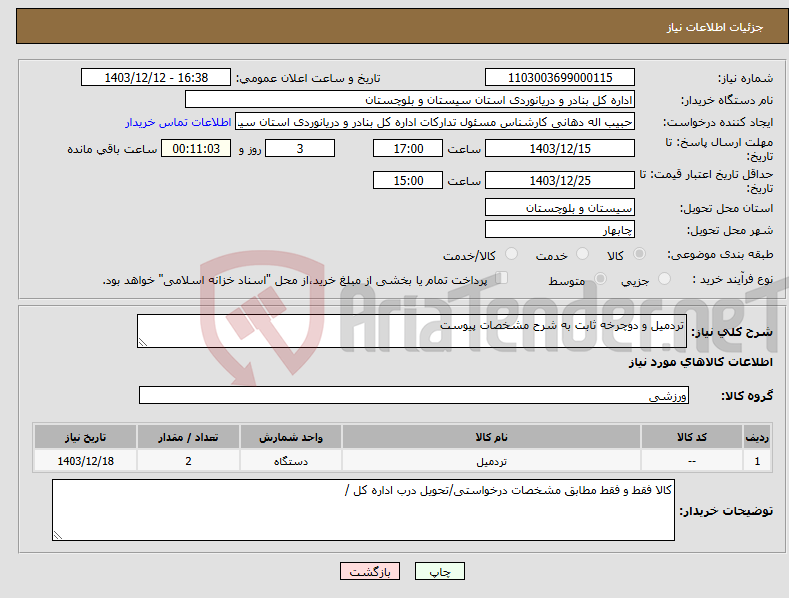This screenshot has height=598, width=789.
Task: Click the دستگاه unit cell
Action: [291, 461]
